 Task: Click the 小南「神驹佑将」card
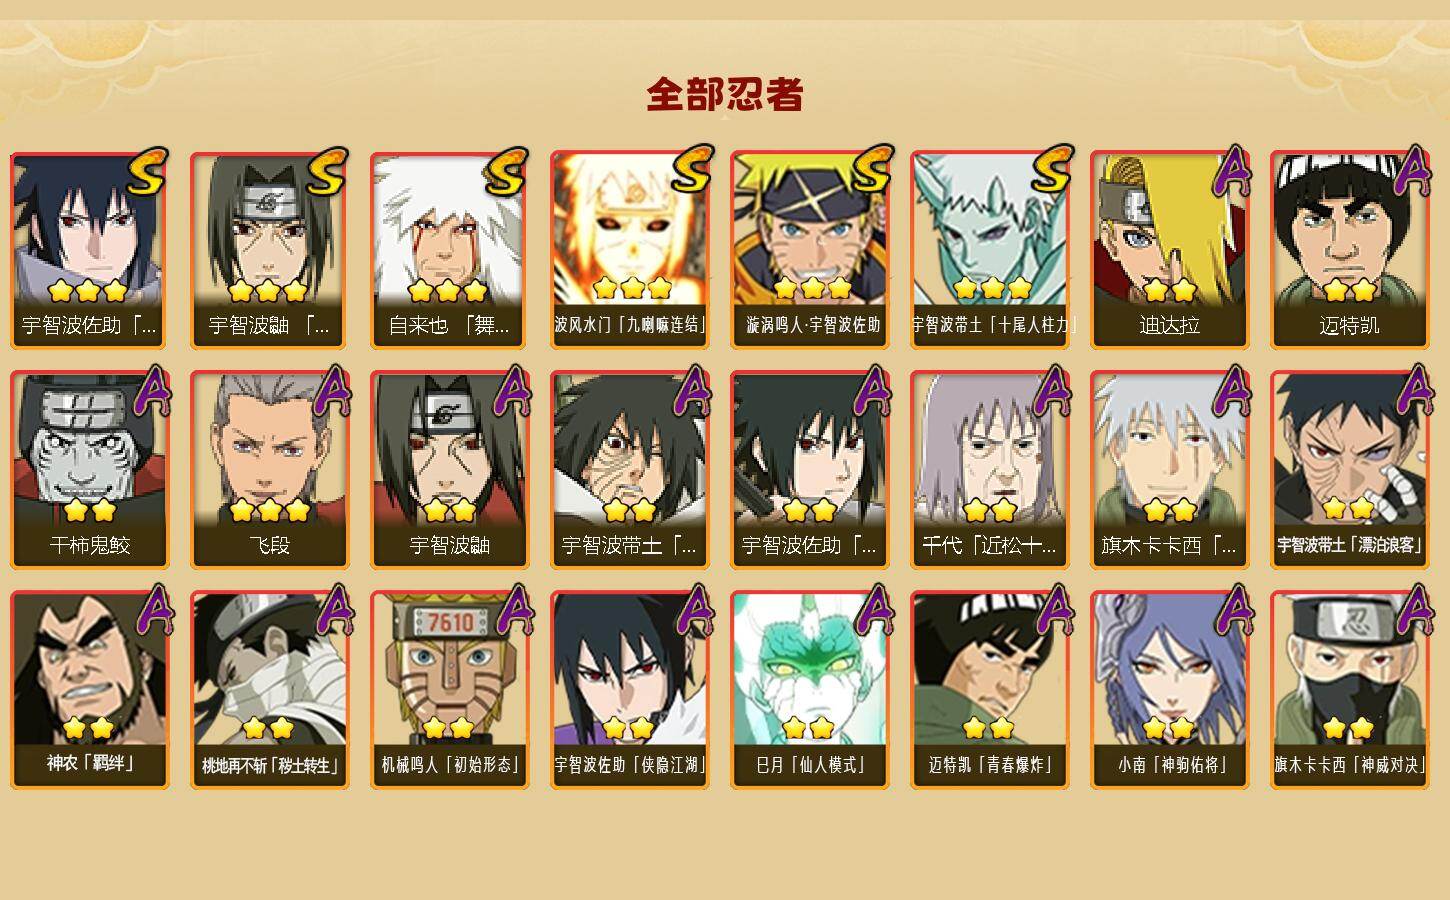click(1169, 690)
